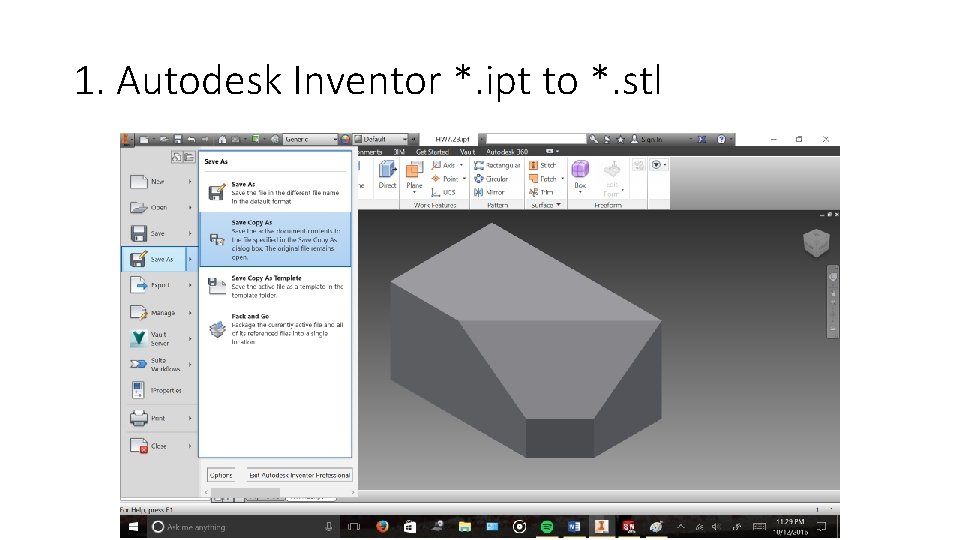Click the Mirror tool

point(489,192)
